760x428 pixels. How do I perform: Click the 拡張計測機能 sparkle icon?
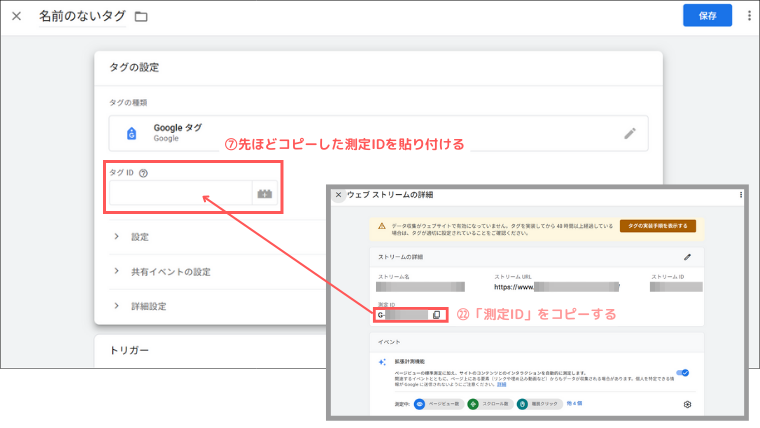pyautogui.click(x=382, y=362)
